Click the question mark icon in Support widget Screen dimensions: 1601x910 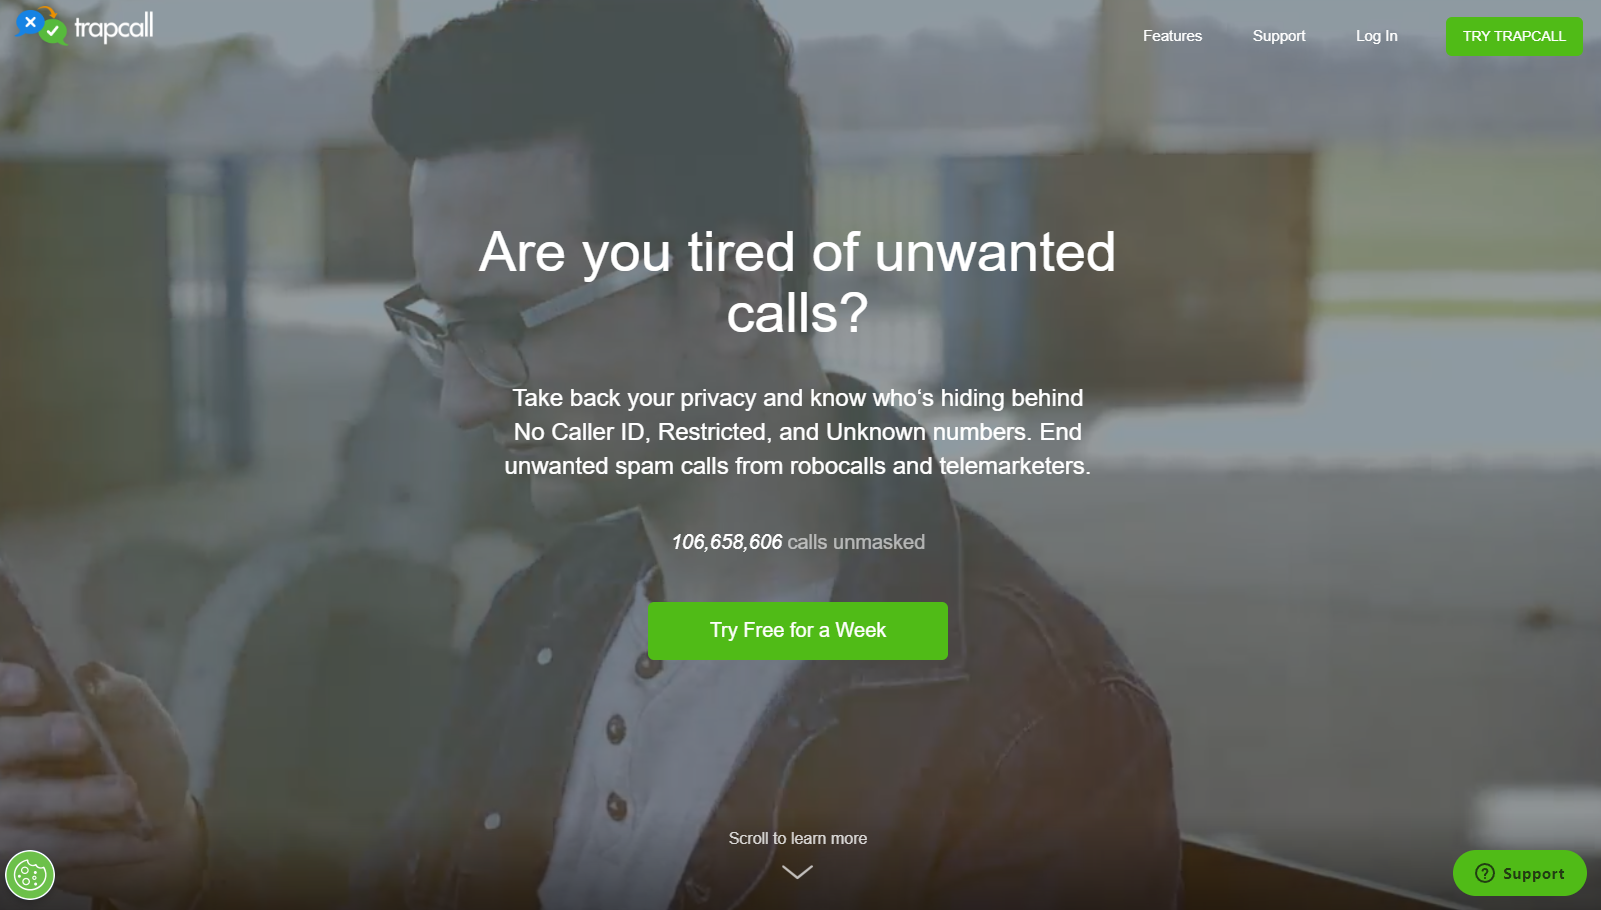click(x=1485, y=873)
